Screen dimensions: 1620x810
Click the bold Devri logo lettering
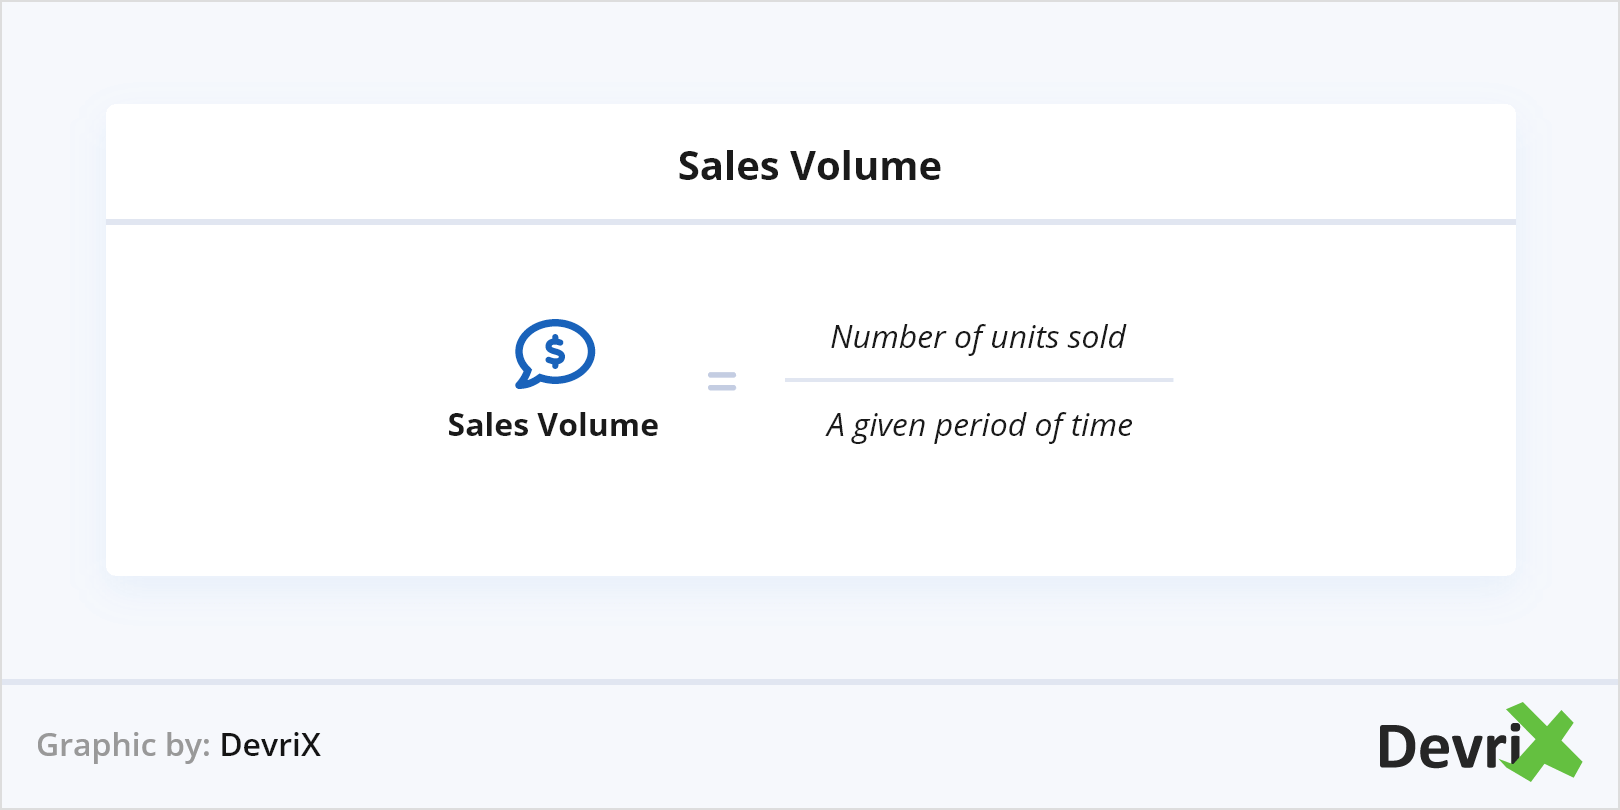coord(1448,747)
